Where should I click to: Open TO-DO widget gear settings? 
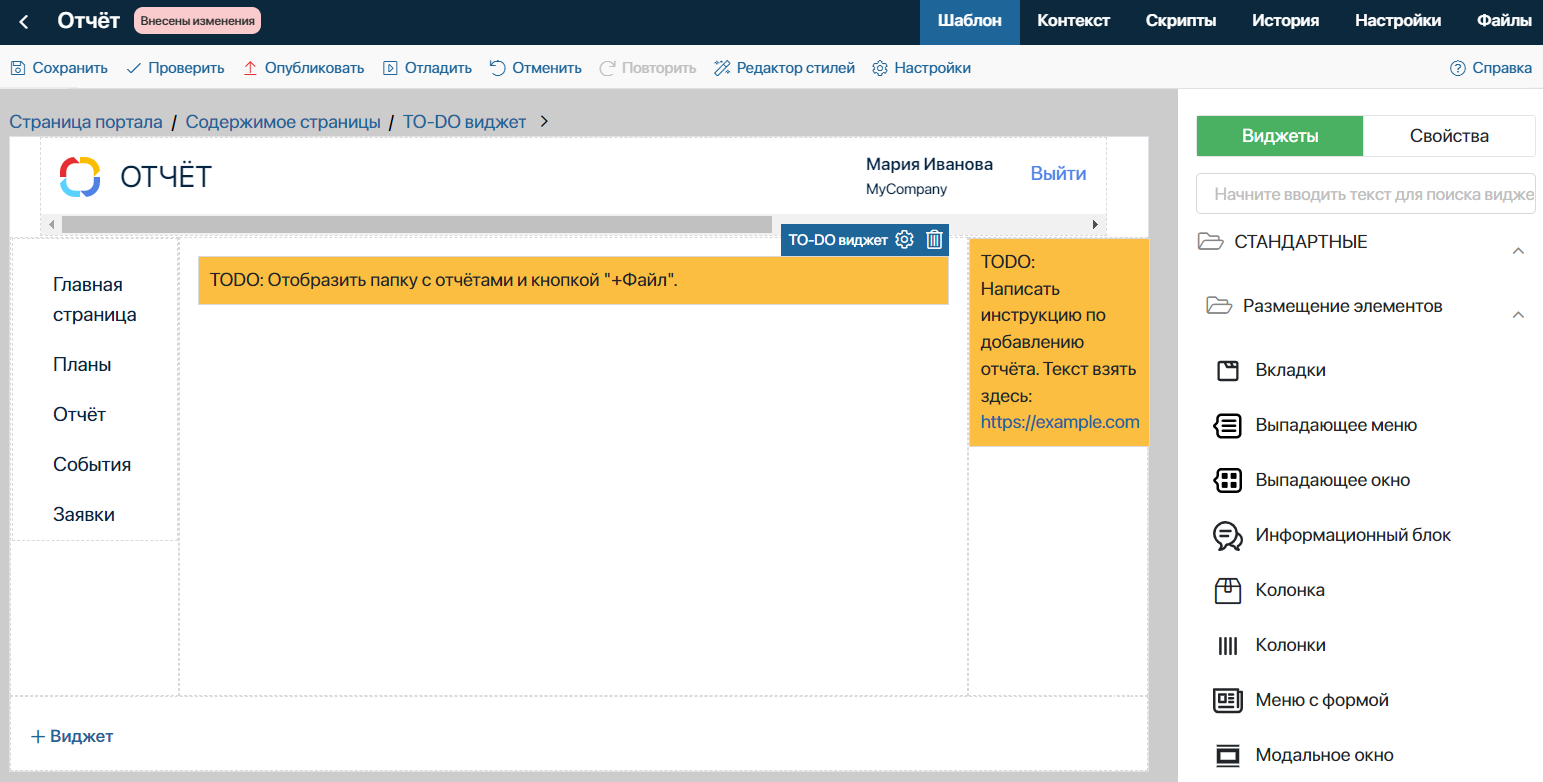904,239
